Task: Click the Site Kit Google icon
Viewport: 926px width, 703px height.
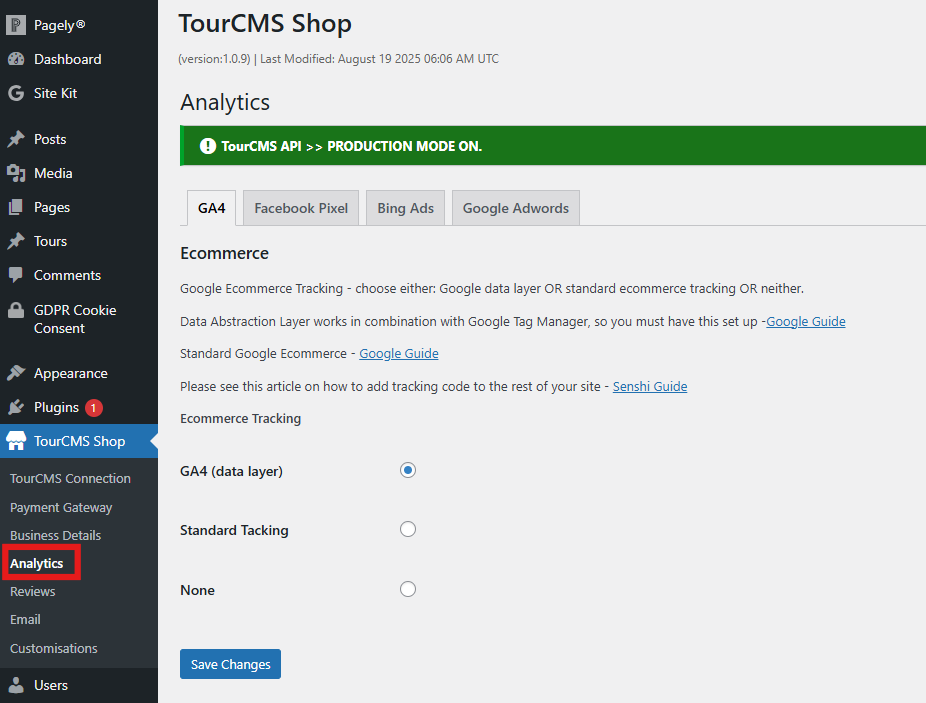Action: point(16,93)
